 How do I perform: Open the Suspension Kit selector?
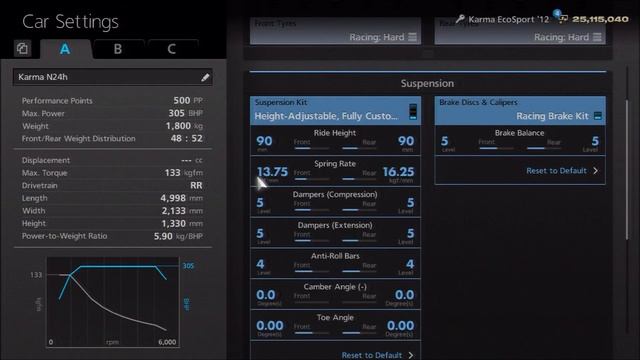tap(336, 111)
